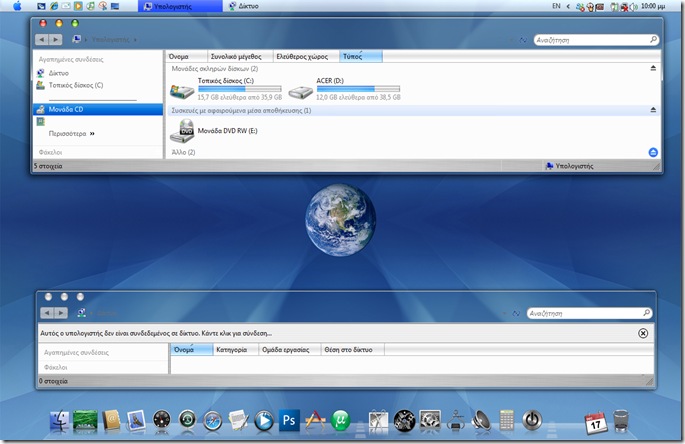The width and height of the screenshot is (685, 444).
Task: Open the Dashboard gauge icon in dock
Action: tap(162, 421)
